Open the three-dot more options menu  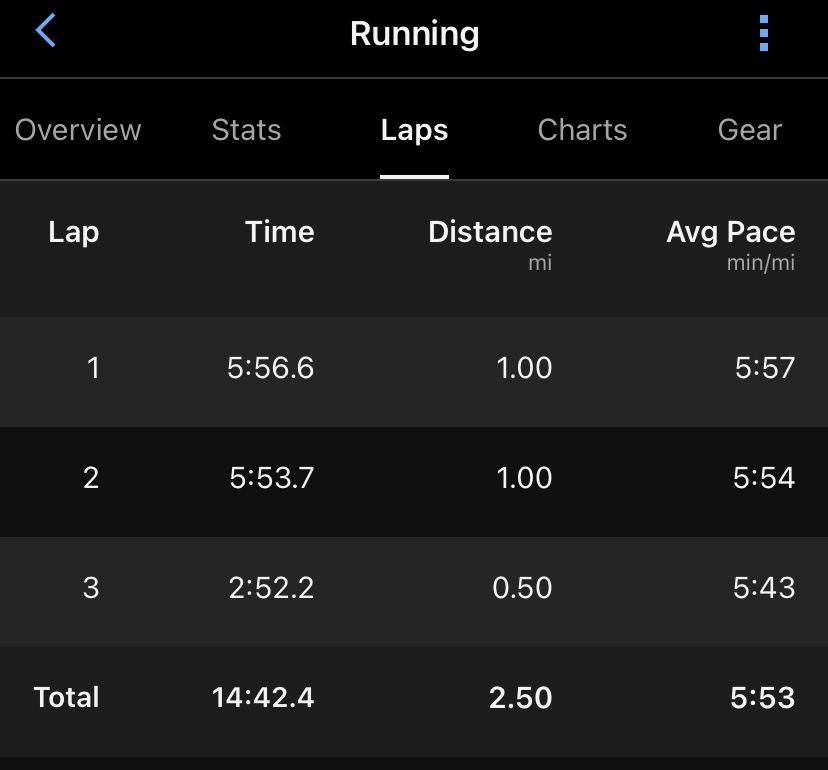pyautogui.click(x=764, y=34)
